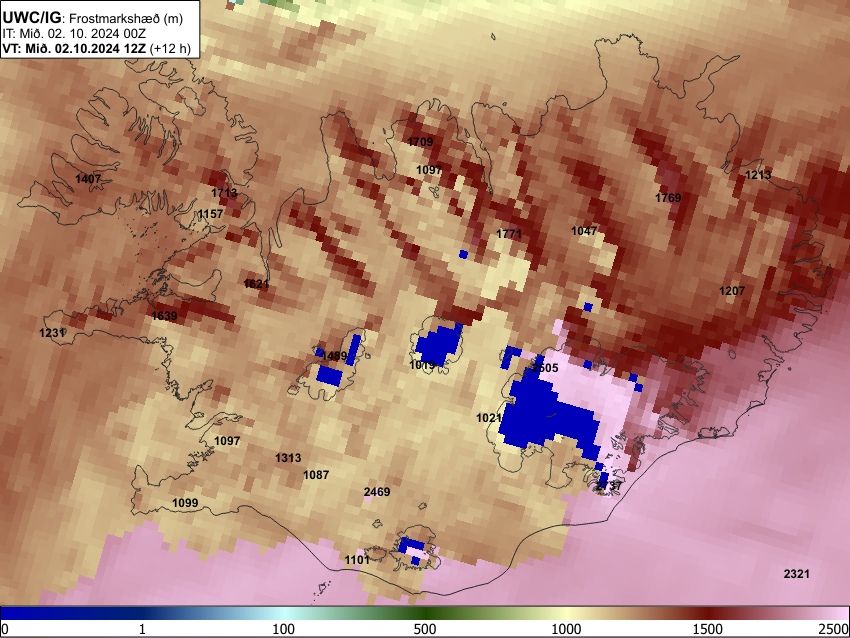Click the 1771 height label
Screen dimensions: 850x638
(x=508, y=234)
